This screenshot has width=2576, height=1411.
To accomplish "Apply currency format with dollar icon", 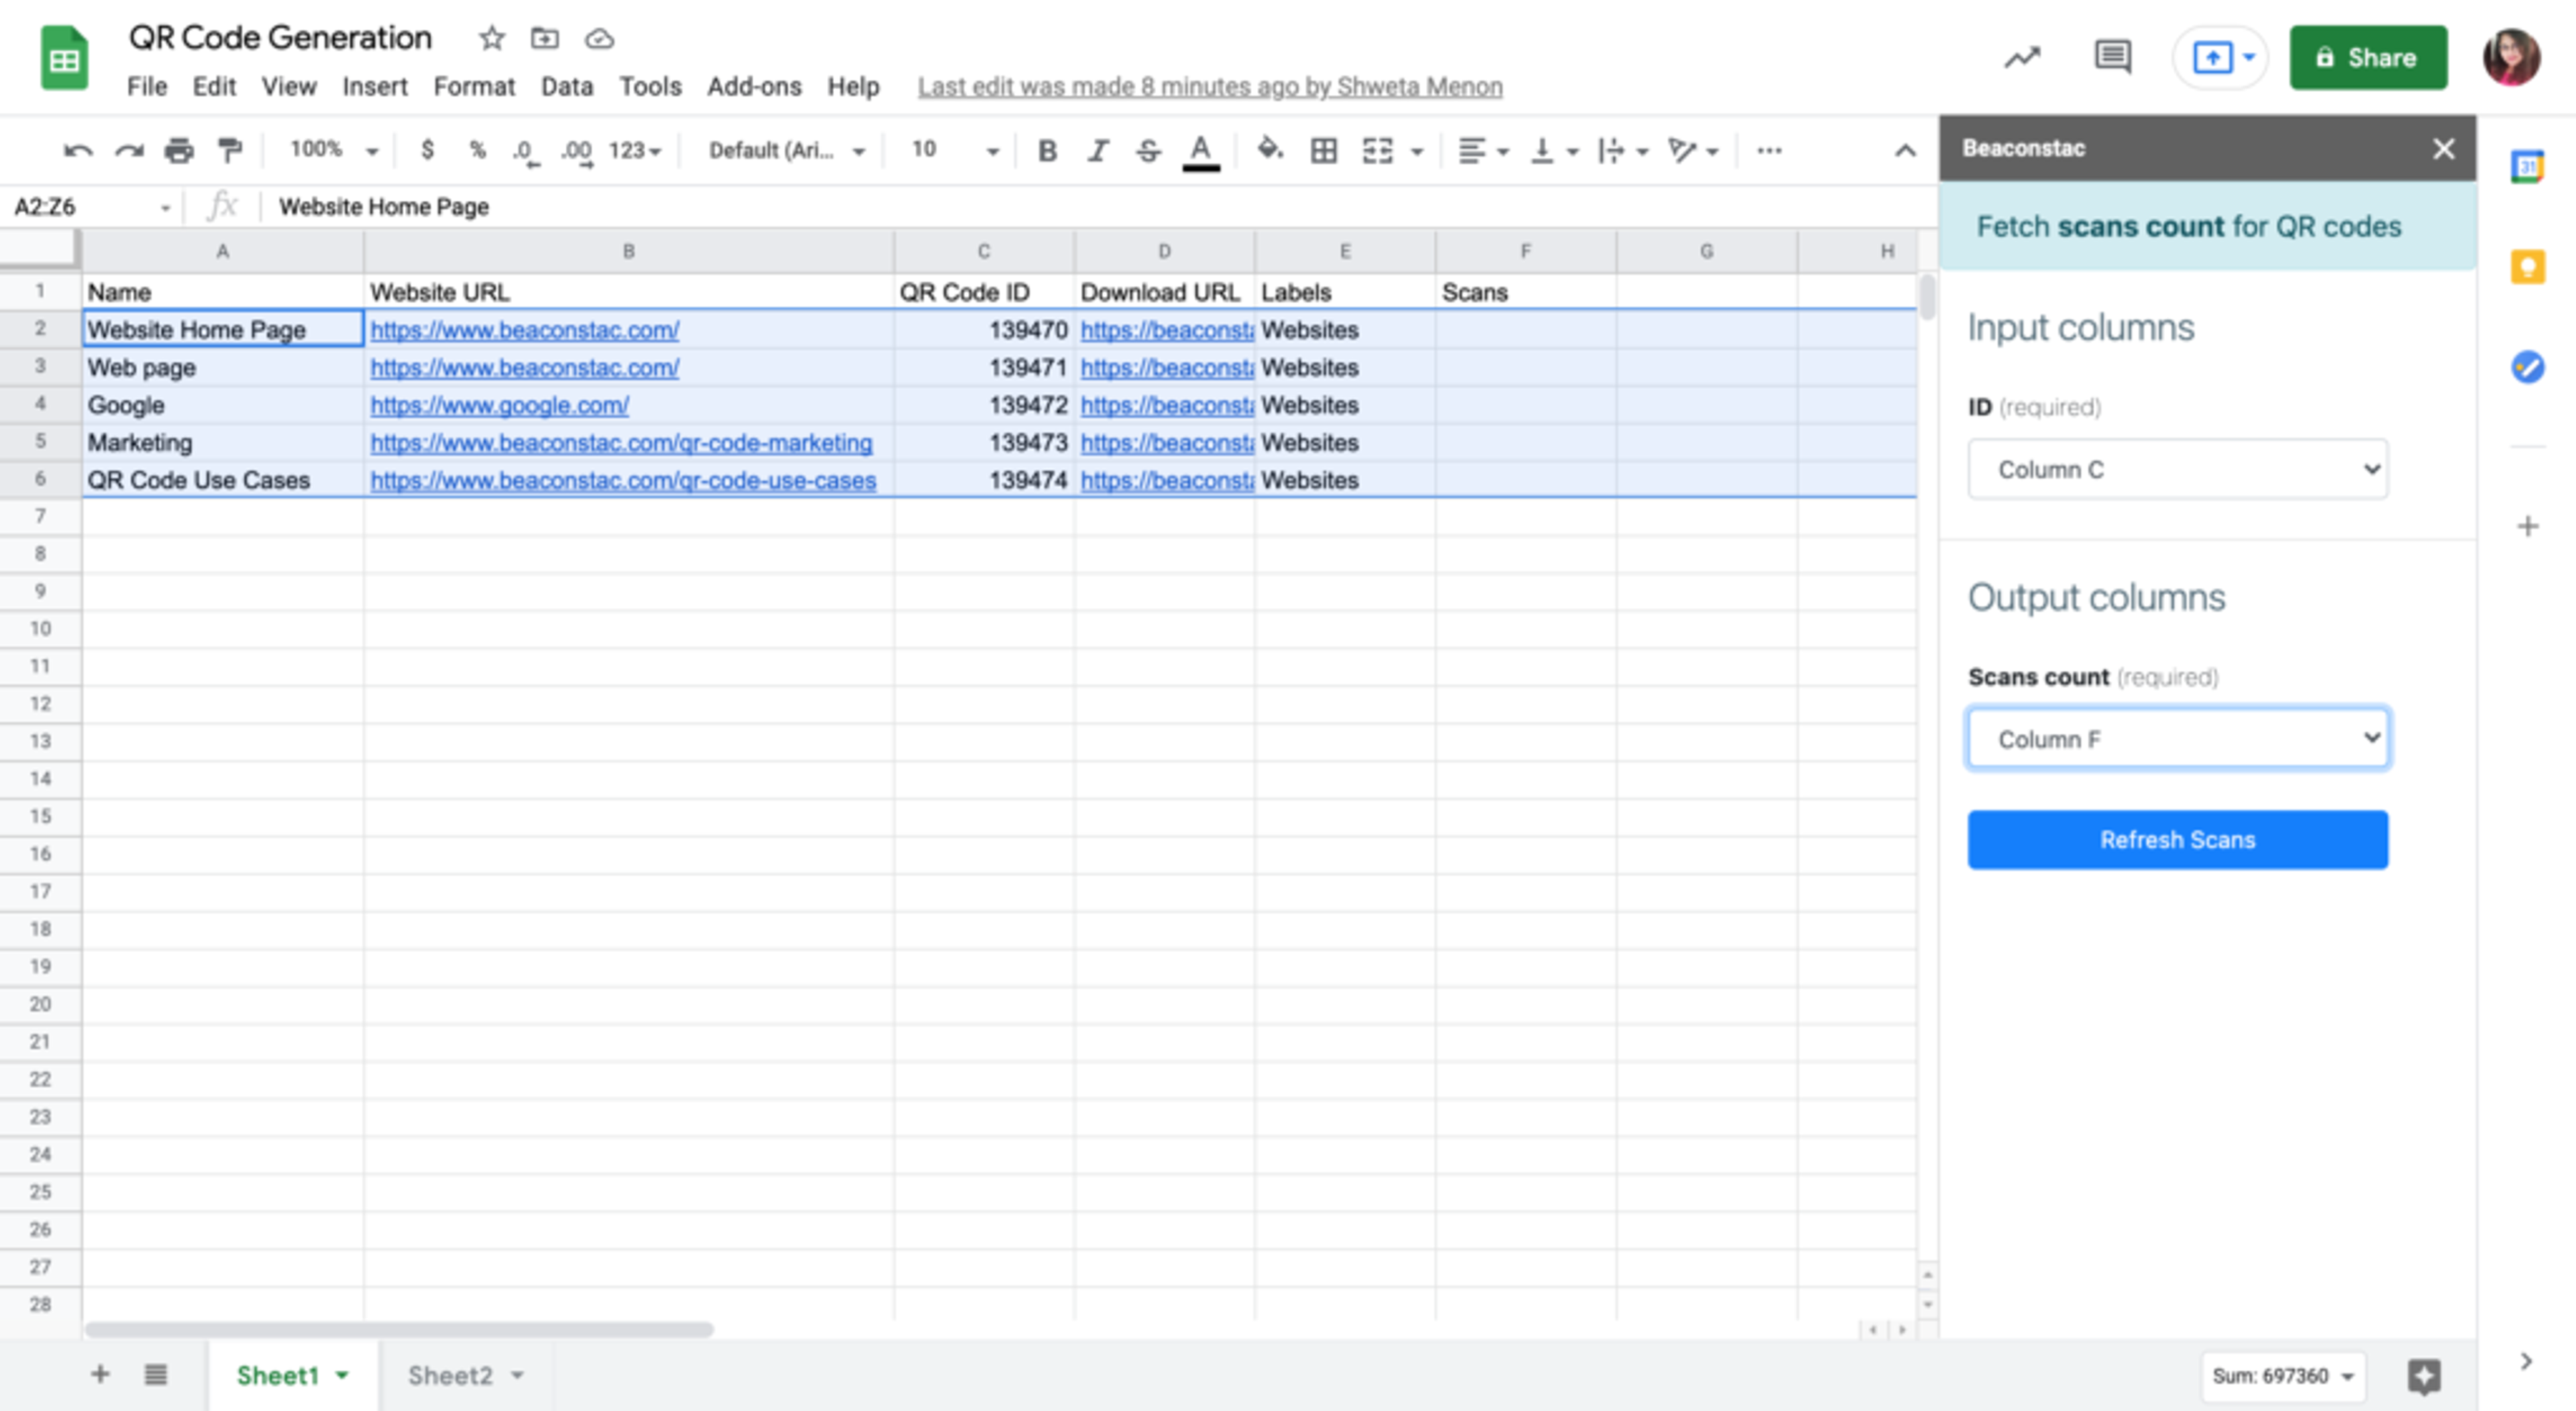I will click(428, 150).
